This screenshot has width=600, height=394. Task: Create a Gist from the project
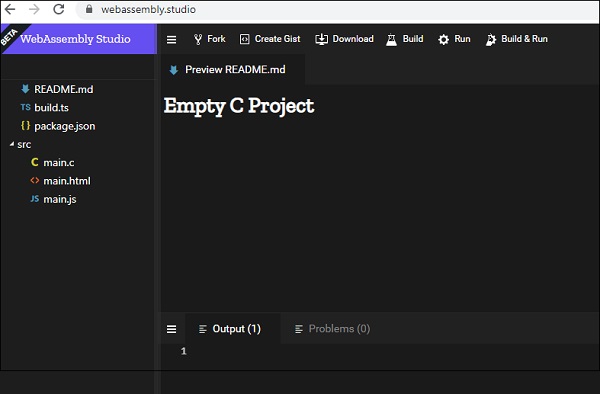tap(270, 39)
